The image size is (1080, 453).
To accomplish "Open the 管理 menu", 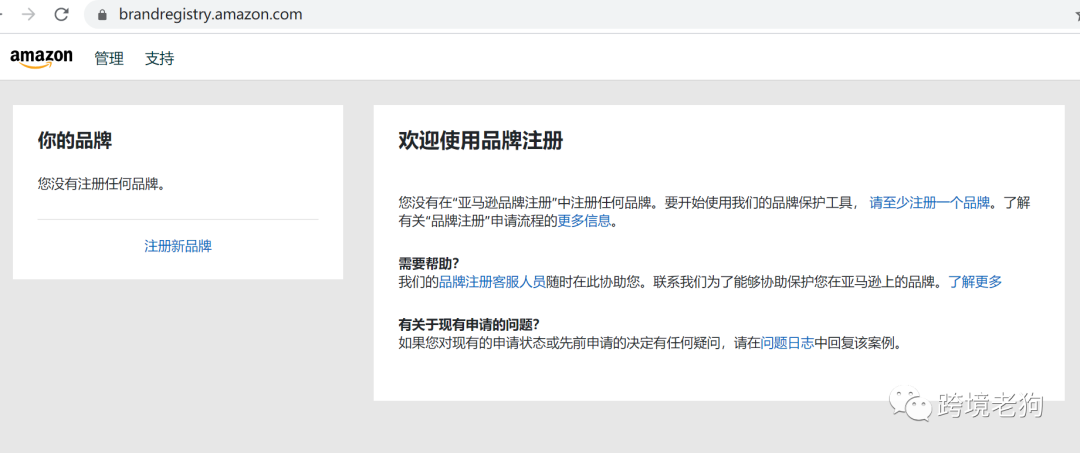I will tap(109, 59).
